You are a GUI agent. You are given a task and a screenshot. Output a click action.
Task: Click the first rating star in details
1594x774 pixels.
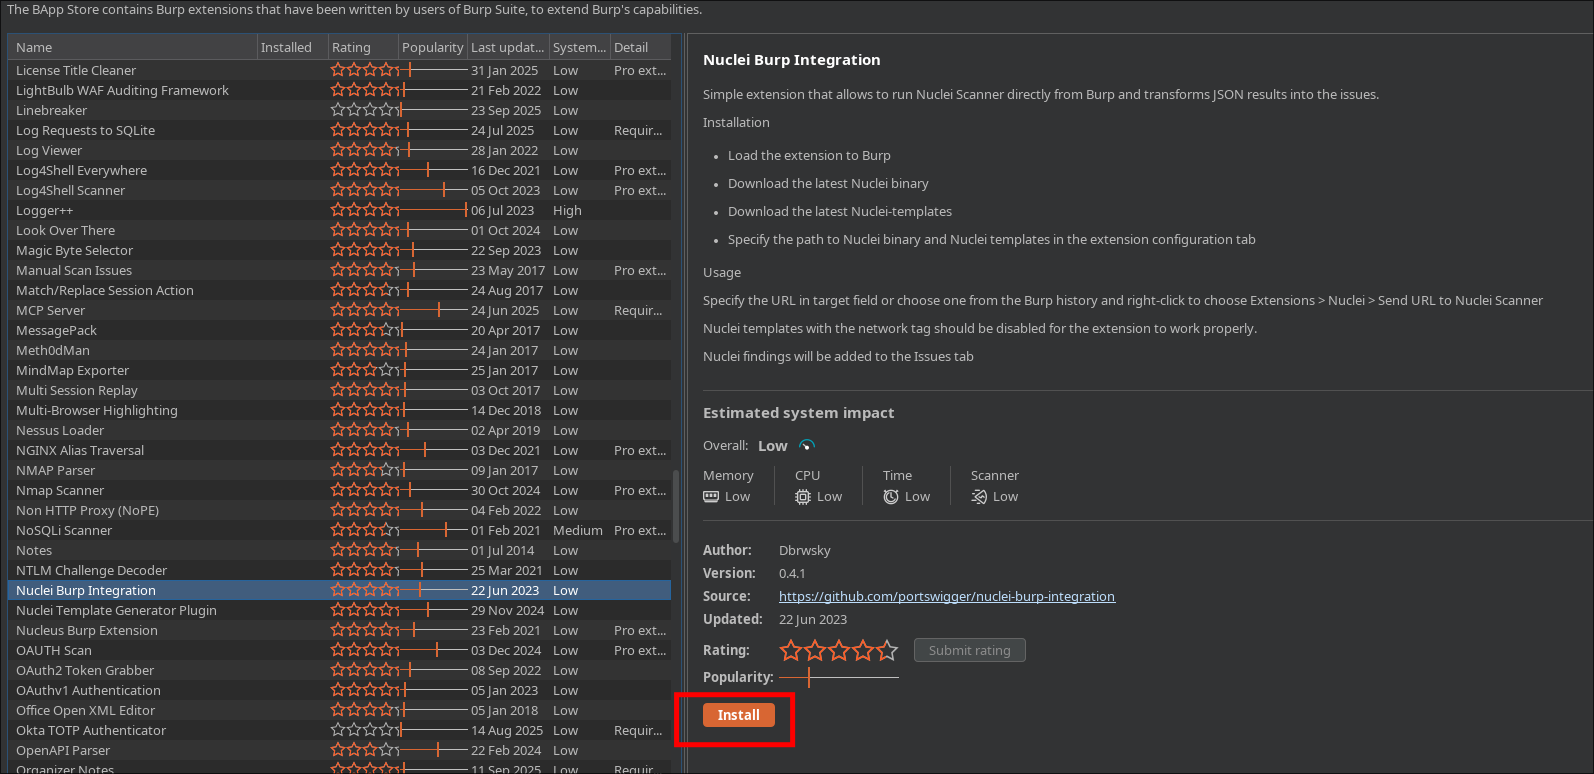tap(791, 651)
